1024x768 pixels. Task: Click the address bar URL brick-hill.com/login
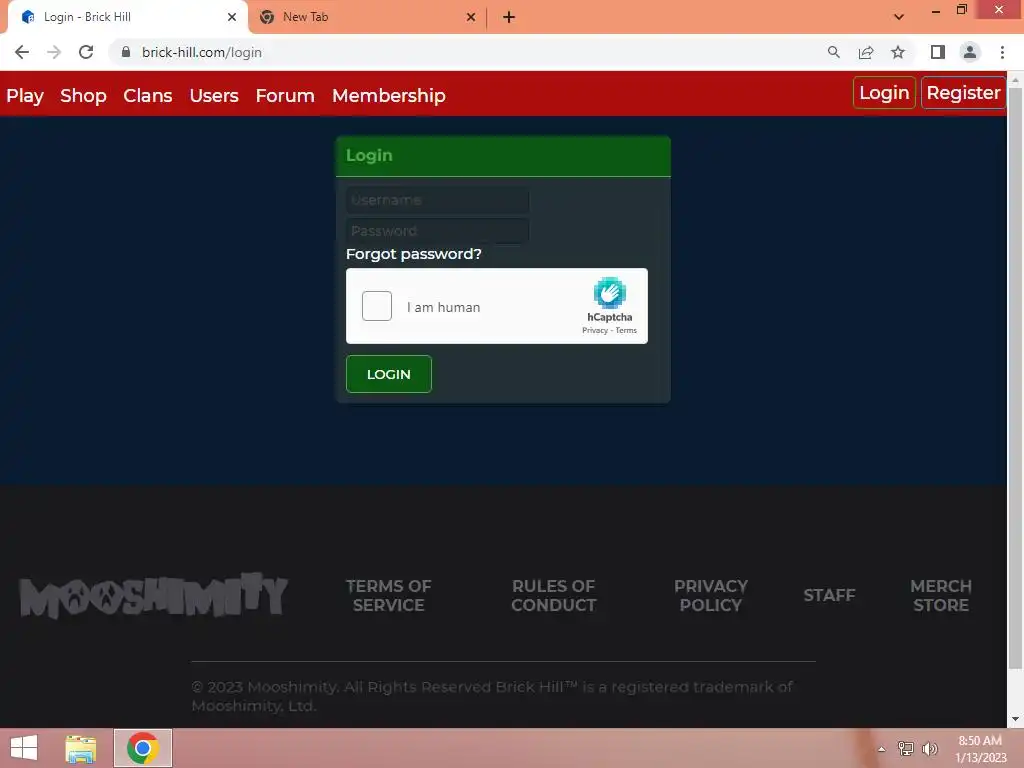(x=202, y=52)
